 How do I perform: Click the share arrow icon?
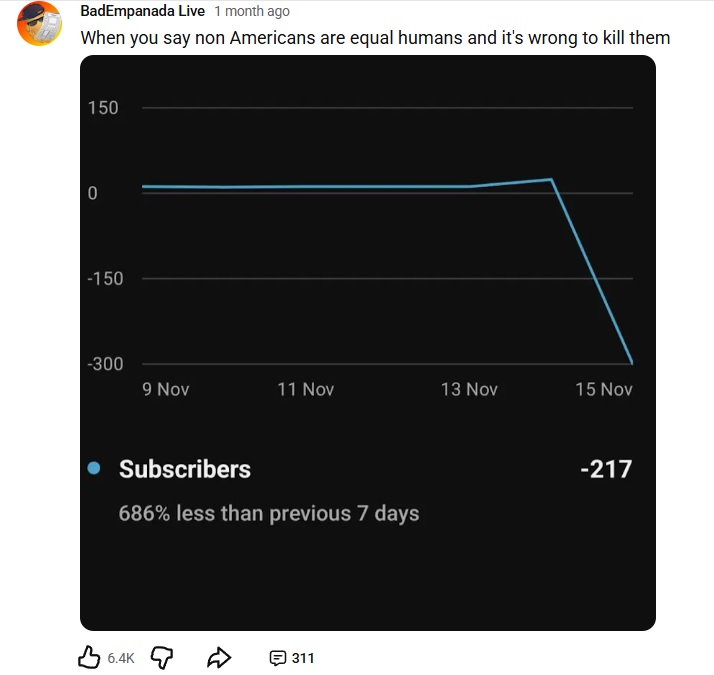coord(218,657)
